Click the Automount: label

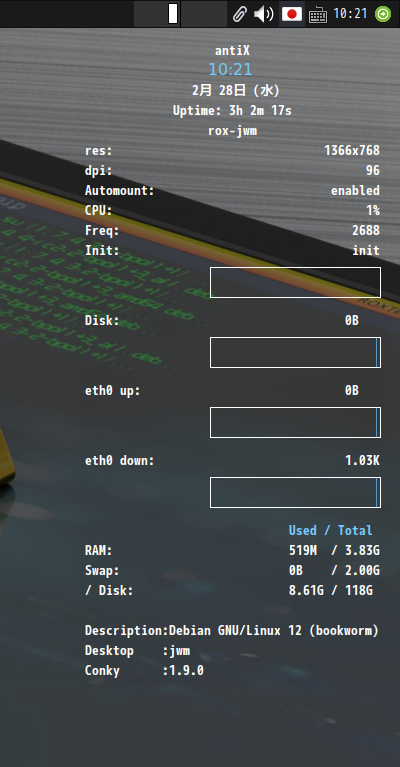[x=119, y=191]
